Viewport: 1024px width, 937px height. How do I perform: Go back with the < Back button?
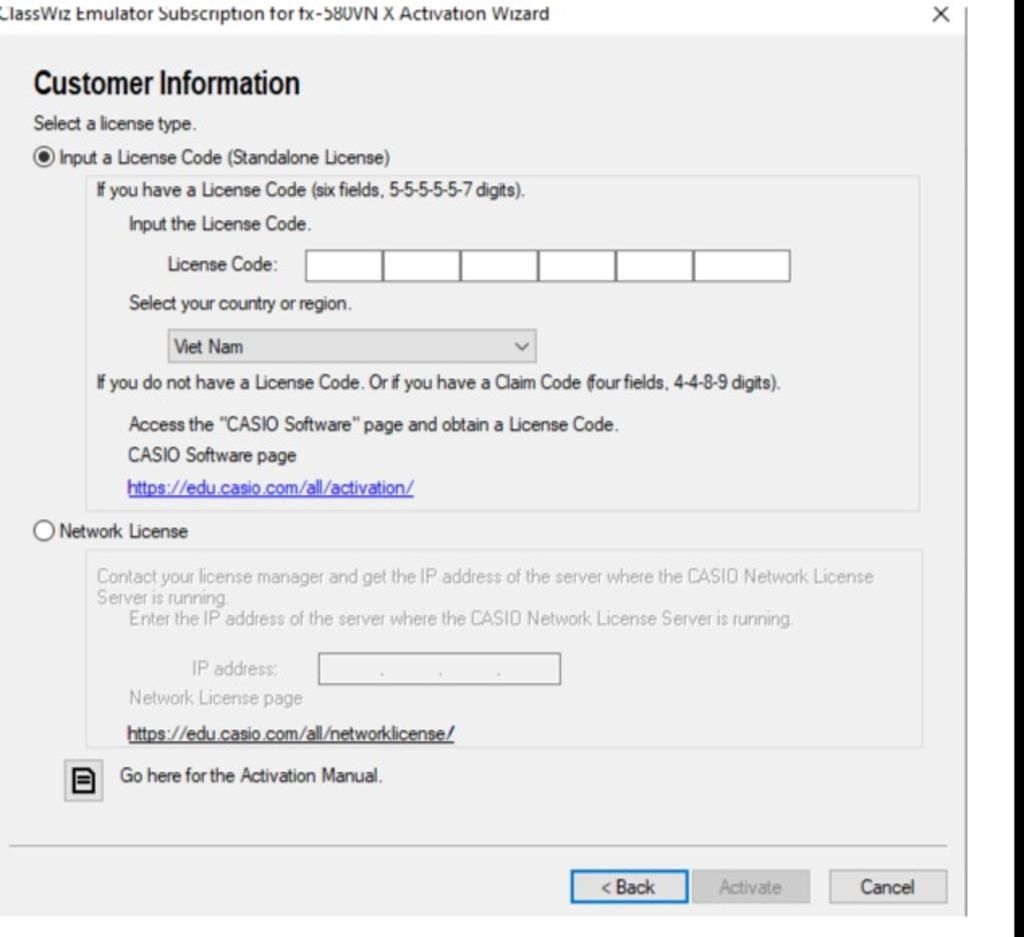[629, 887]
